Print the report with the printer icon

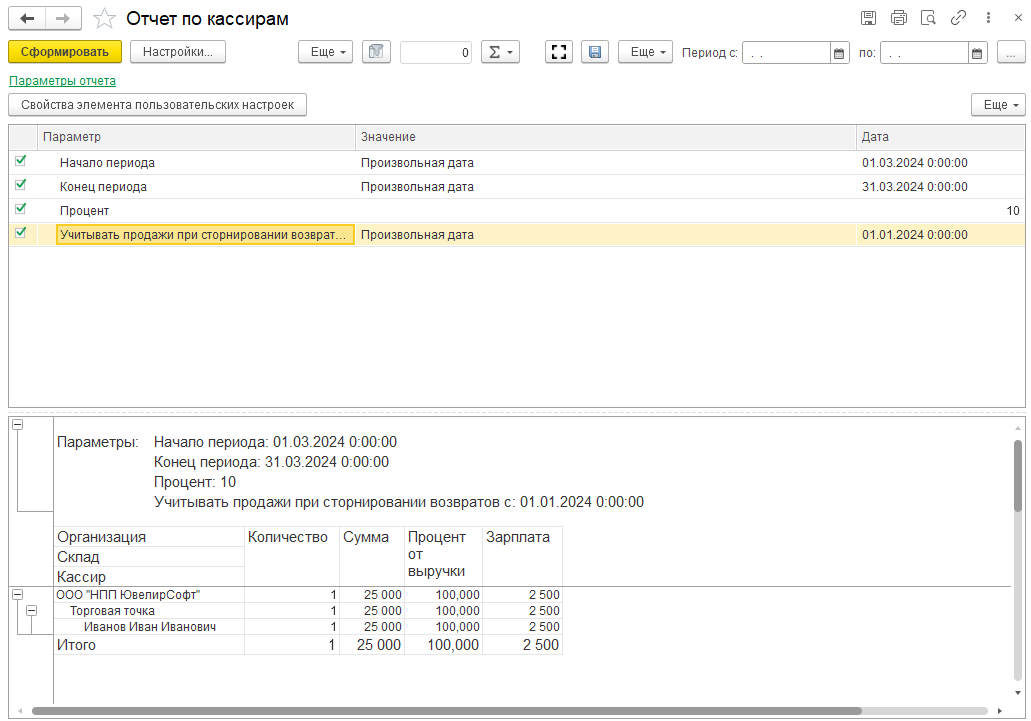(x=898, y=18)
